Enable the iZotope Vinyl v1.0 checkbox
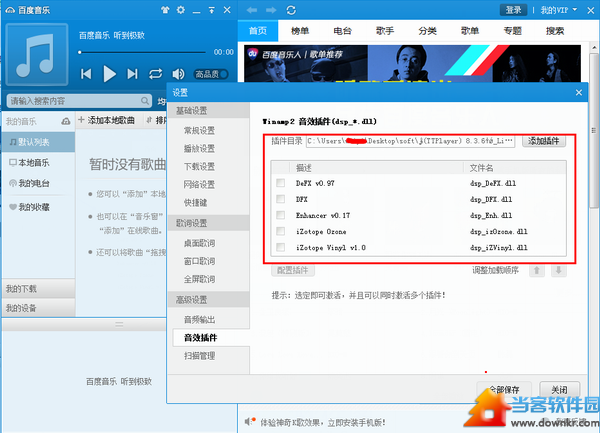600x433 pixels. point(280,247)
